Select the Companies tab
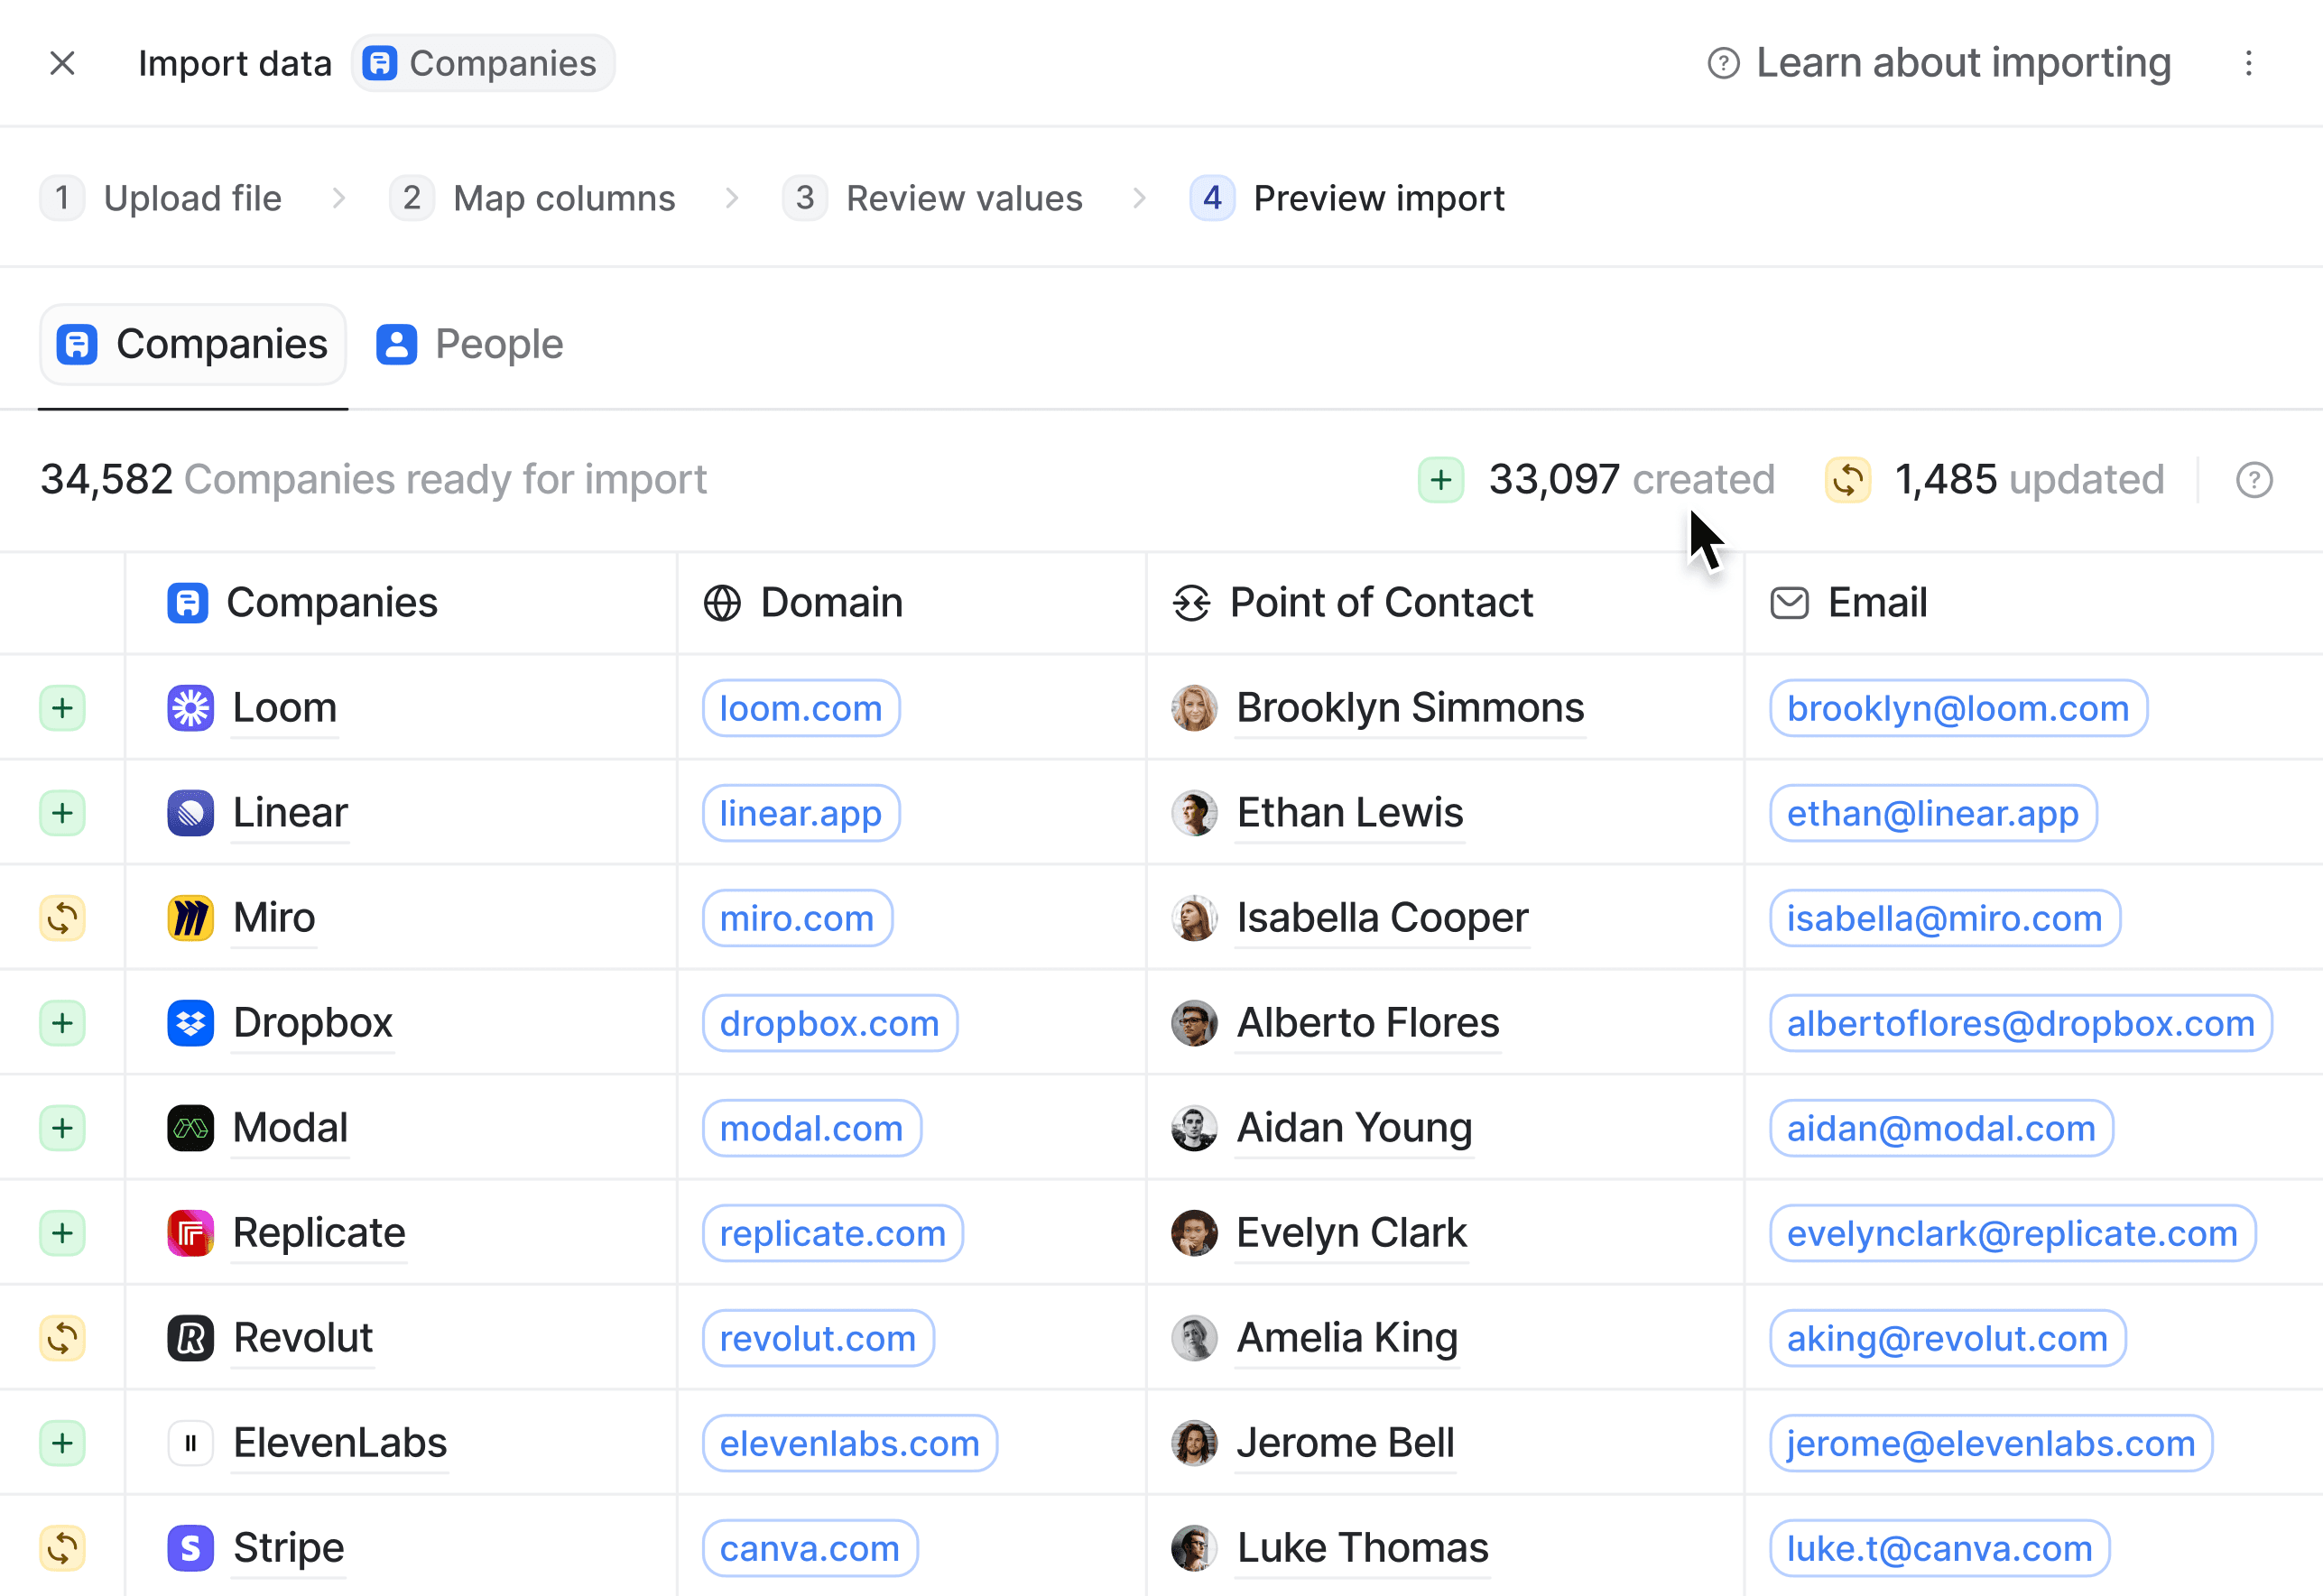 click(193, 344)
